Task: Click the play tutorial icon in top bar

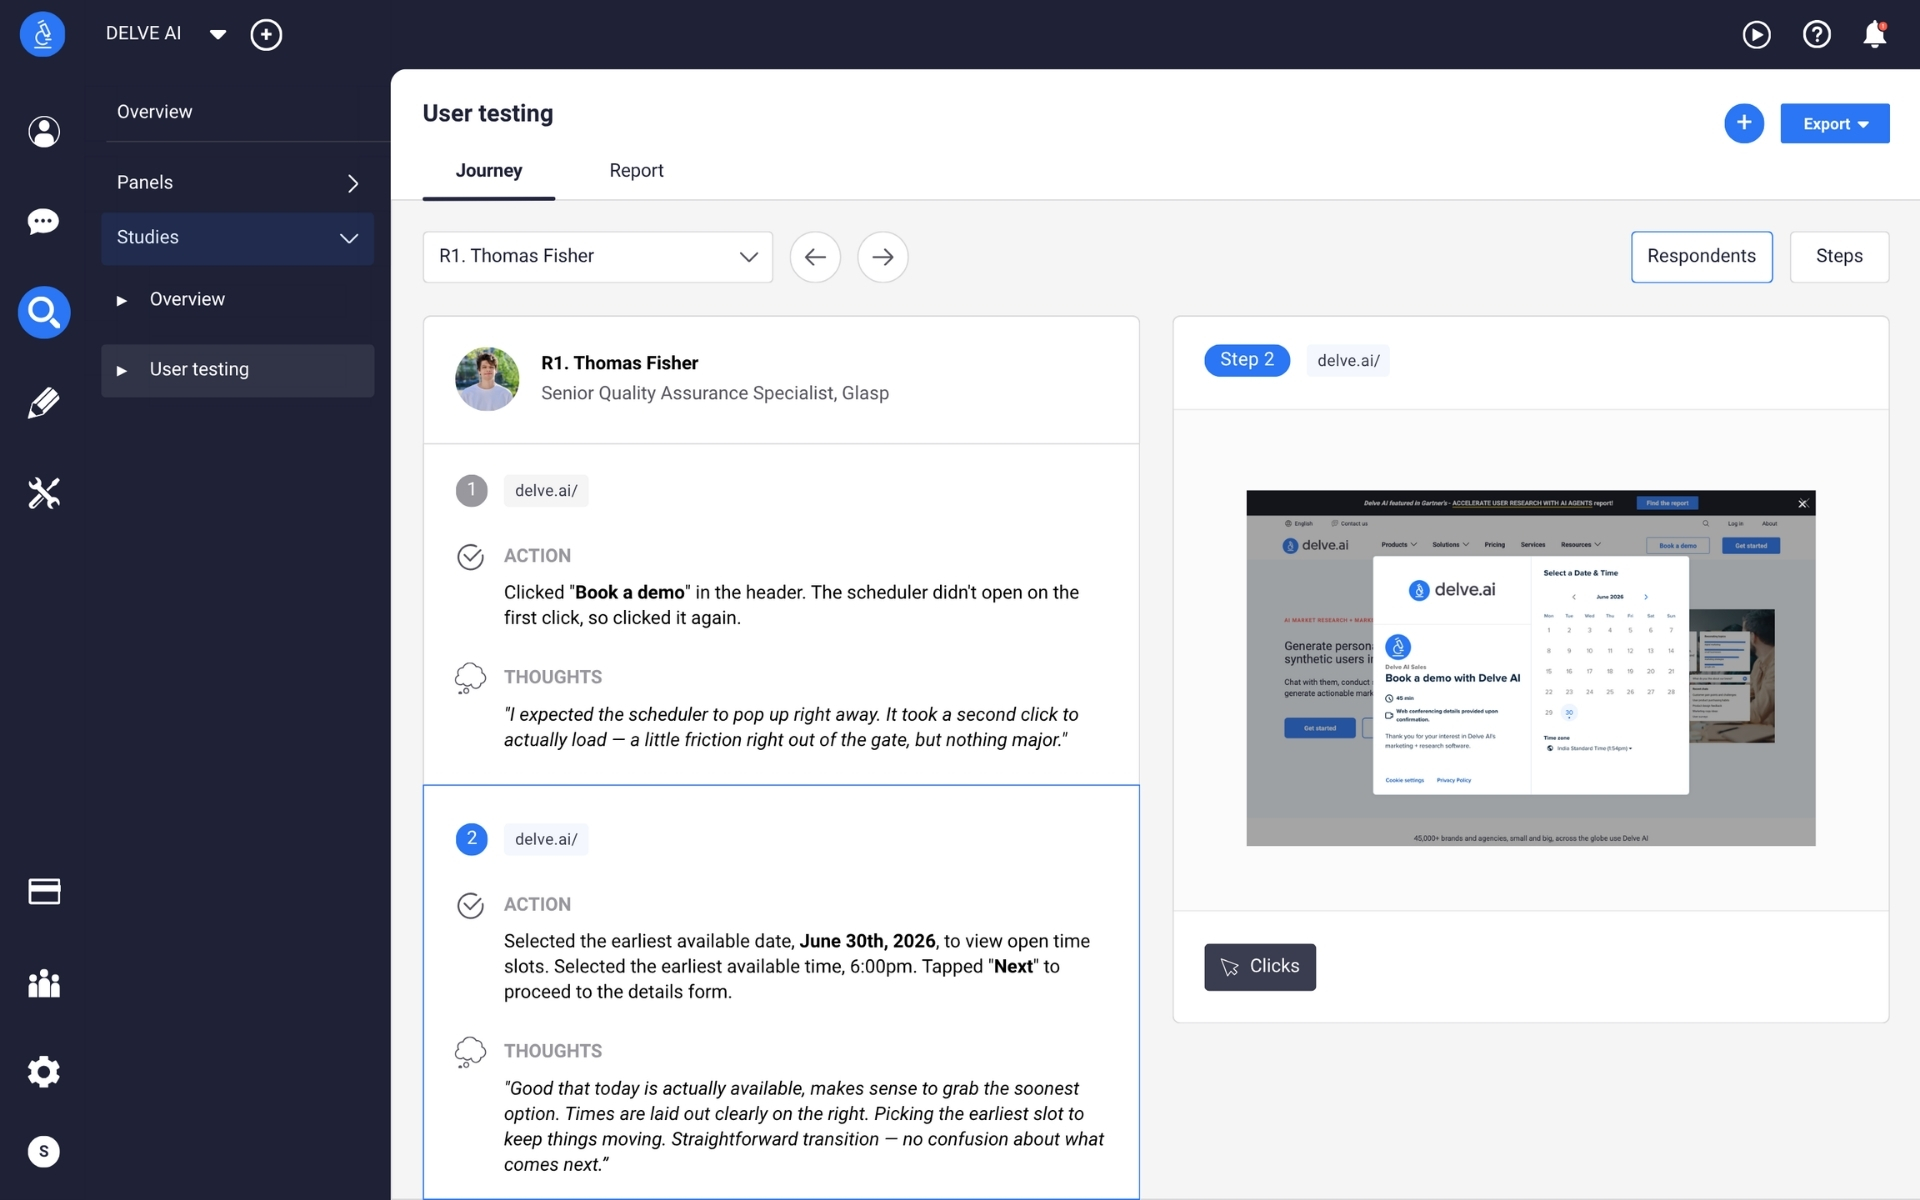Action: point(1756,35)
